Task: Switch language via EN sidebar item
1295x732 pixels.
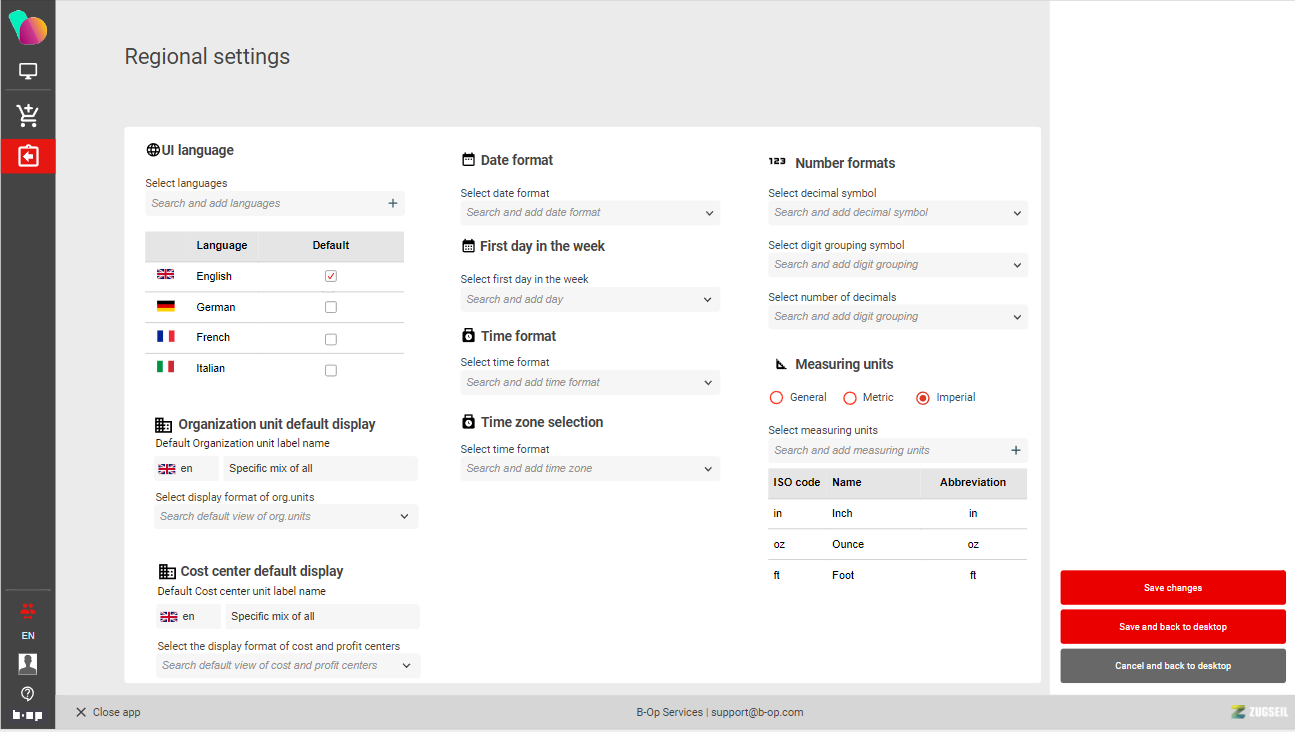Action: [x=28, y=636]
